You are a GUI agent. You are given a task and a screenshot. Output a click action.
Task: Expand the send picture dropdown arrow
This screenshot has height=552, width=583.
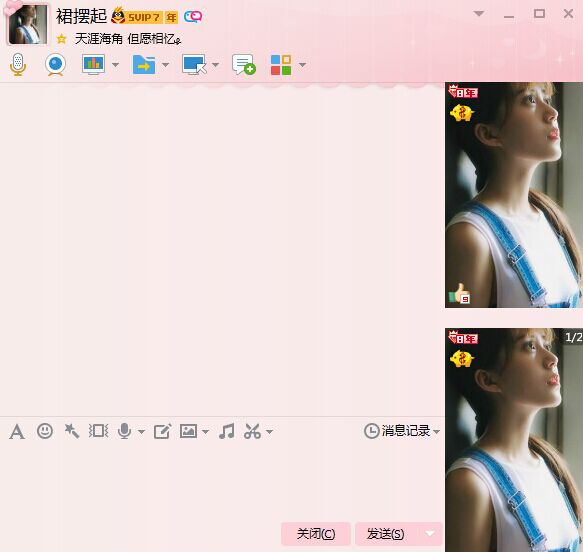pyautogui.click(x=205, y=432)
